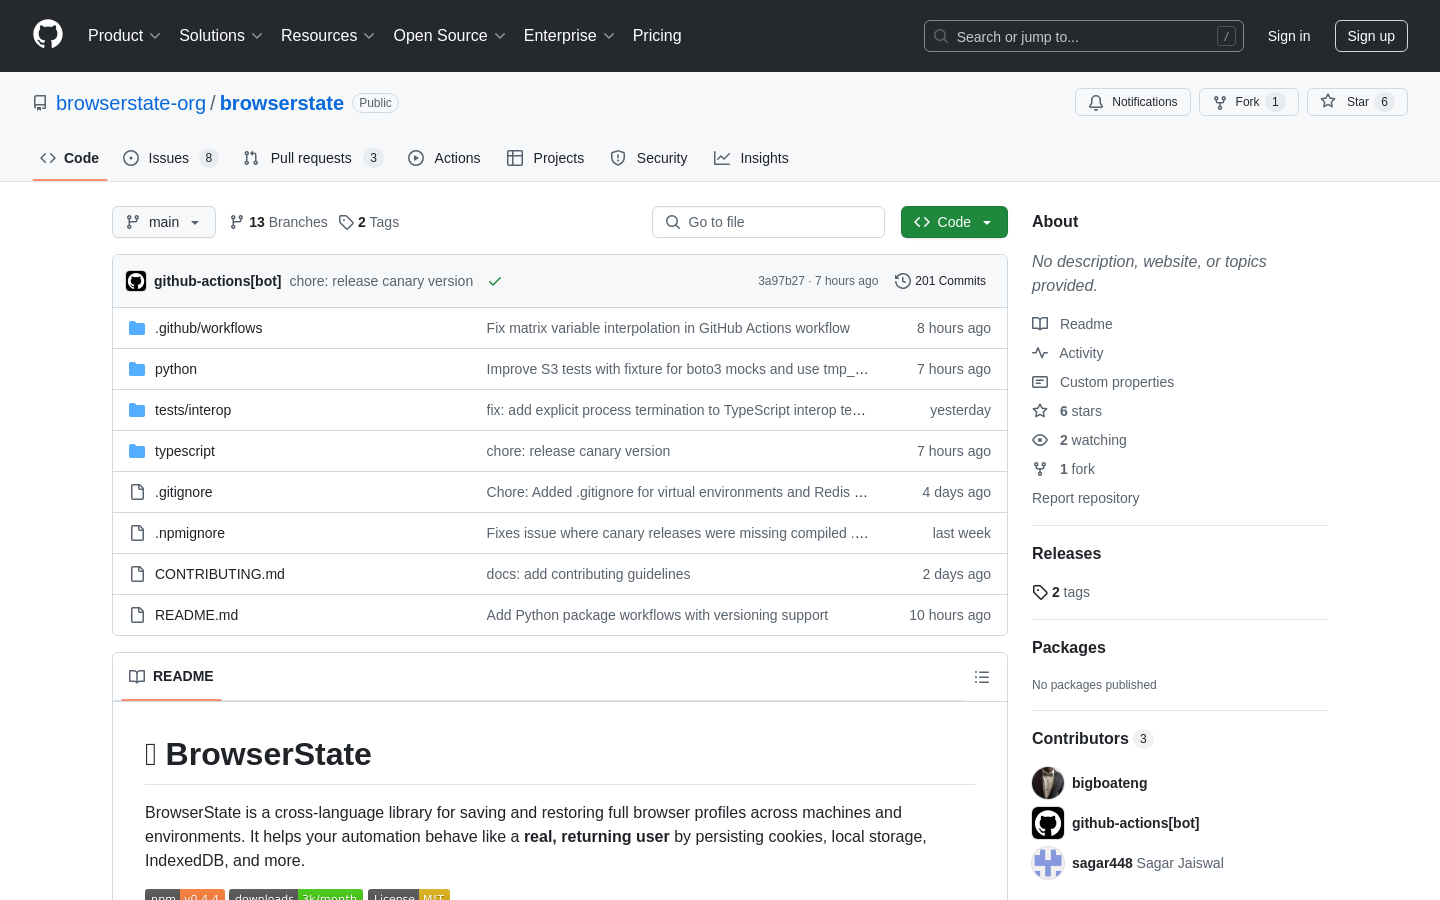Switch to the Pull requests tab
Screen dimensions: 1440x900
coord(313,158)
